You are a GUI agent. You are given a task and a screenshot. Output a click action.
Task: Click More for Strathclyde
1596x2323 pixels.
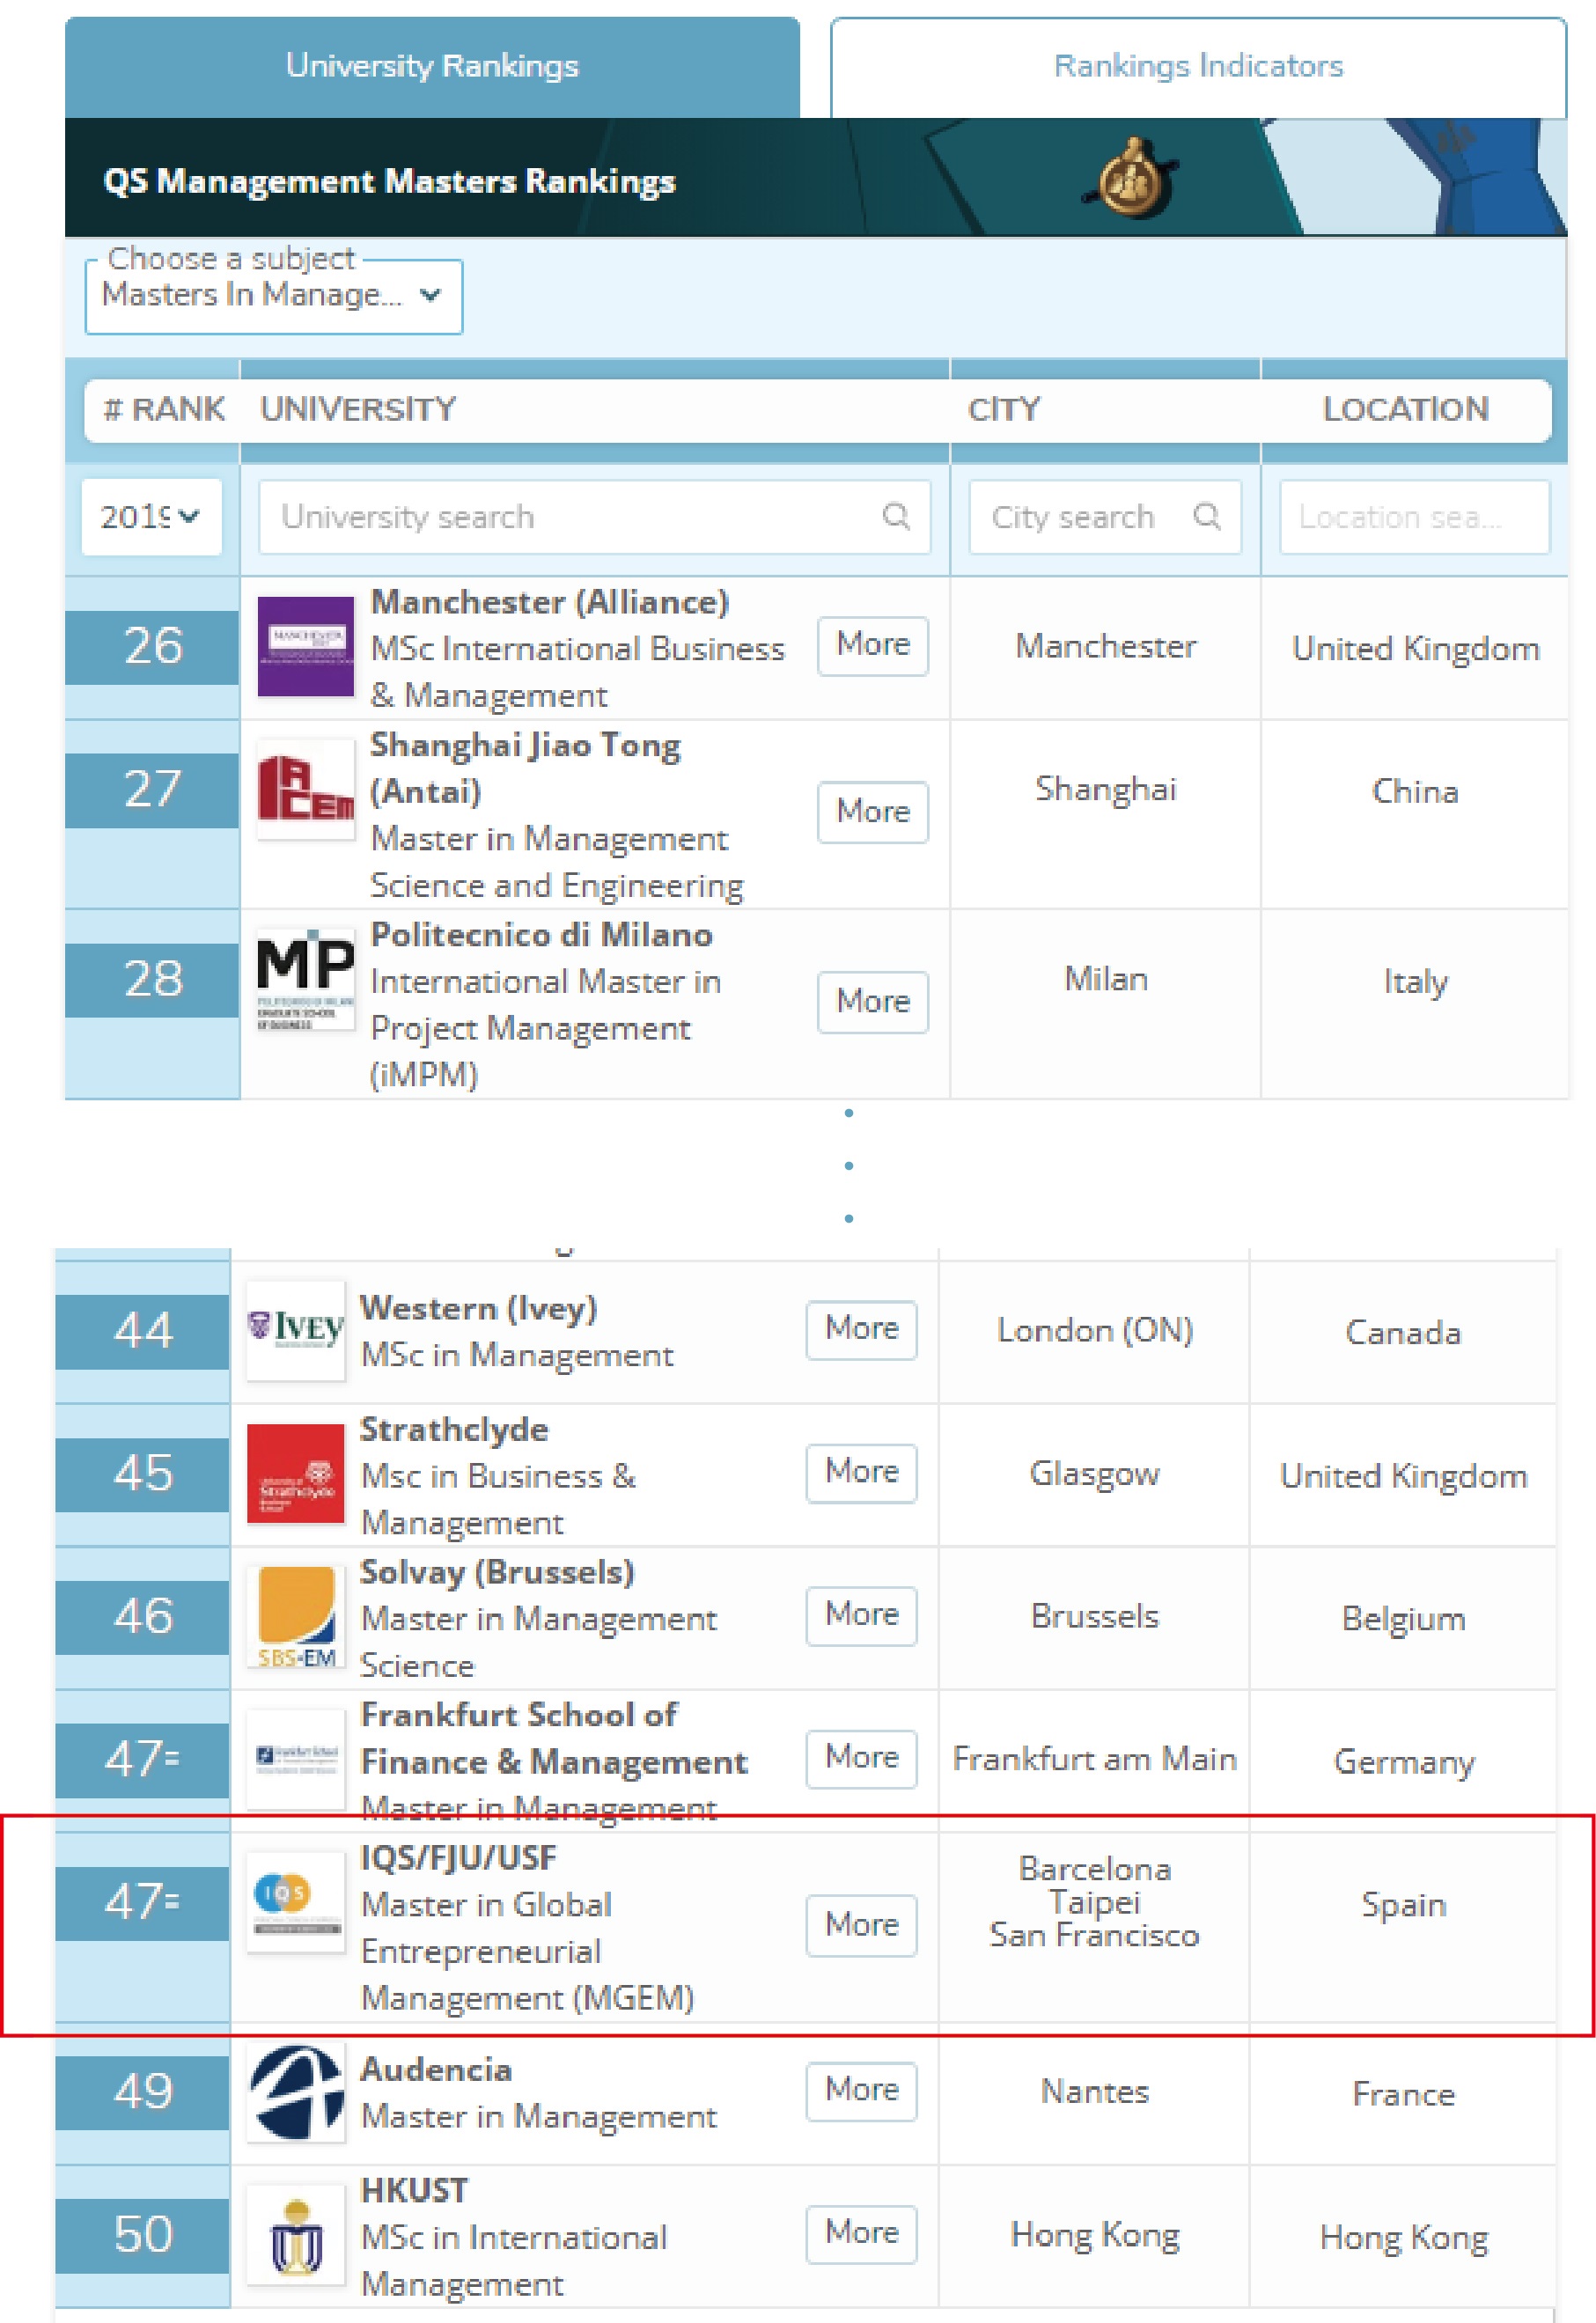pyautogui.click(x=861, y=1473)
